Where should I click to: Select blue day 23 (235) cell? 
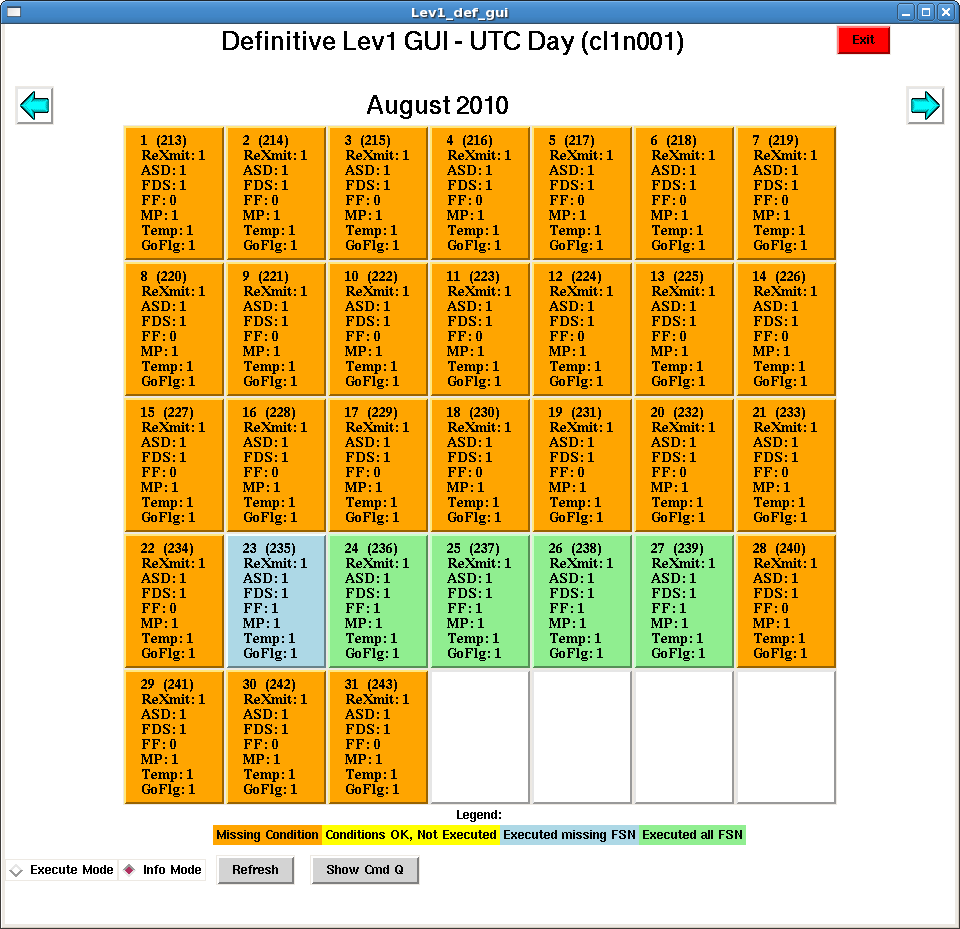pos(276,601)
